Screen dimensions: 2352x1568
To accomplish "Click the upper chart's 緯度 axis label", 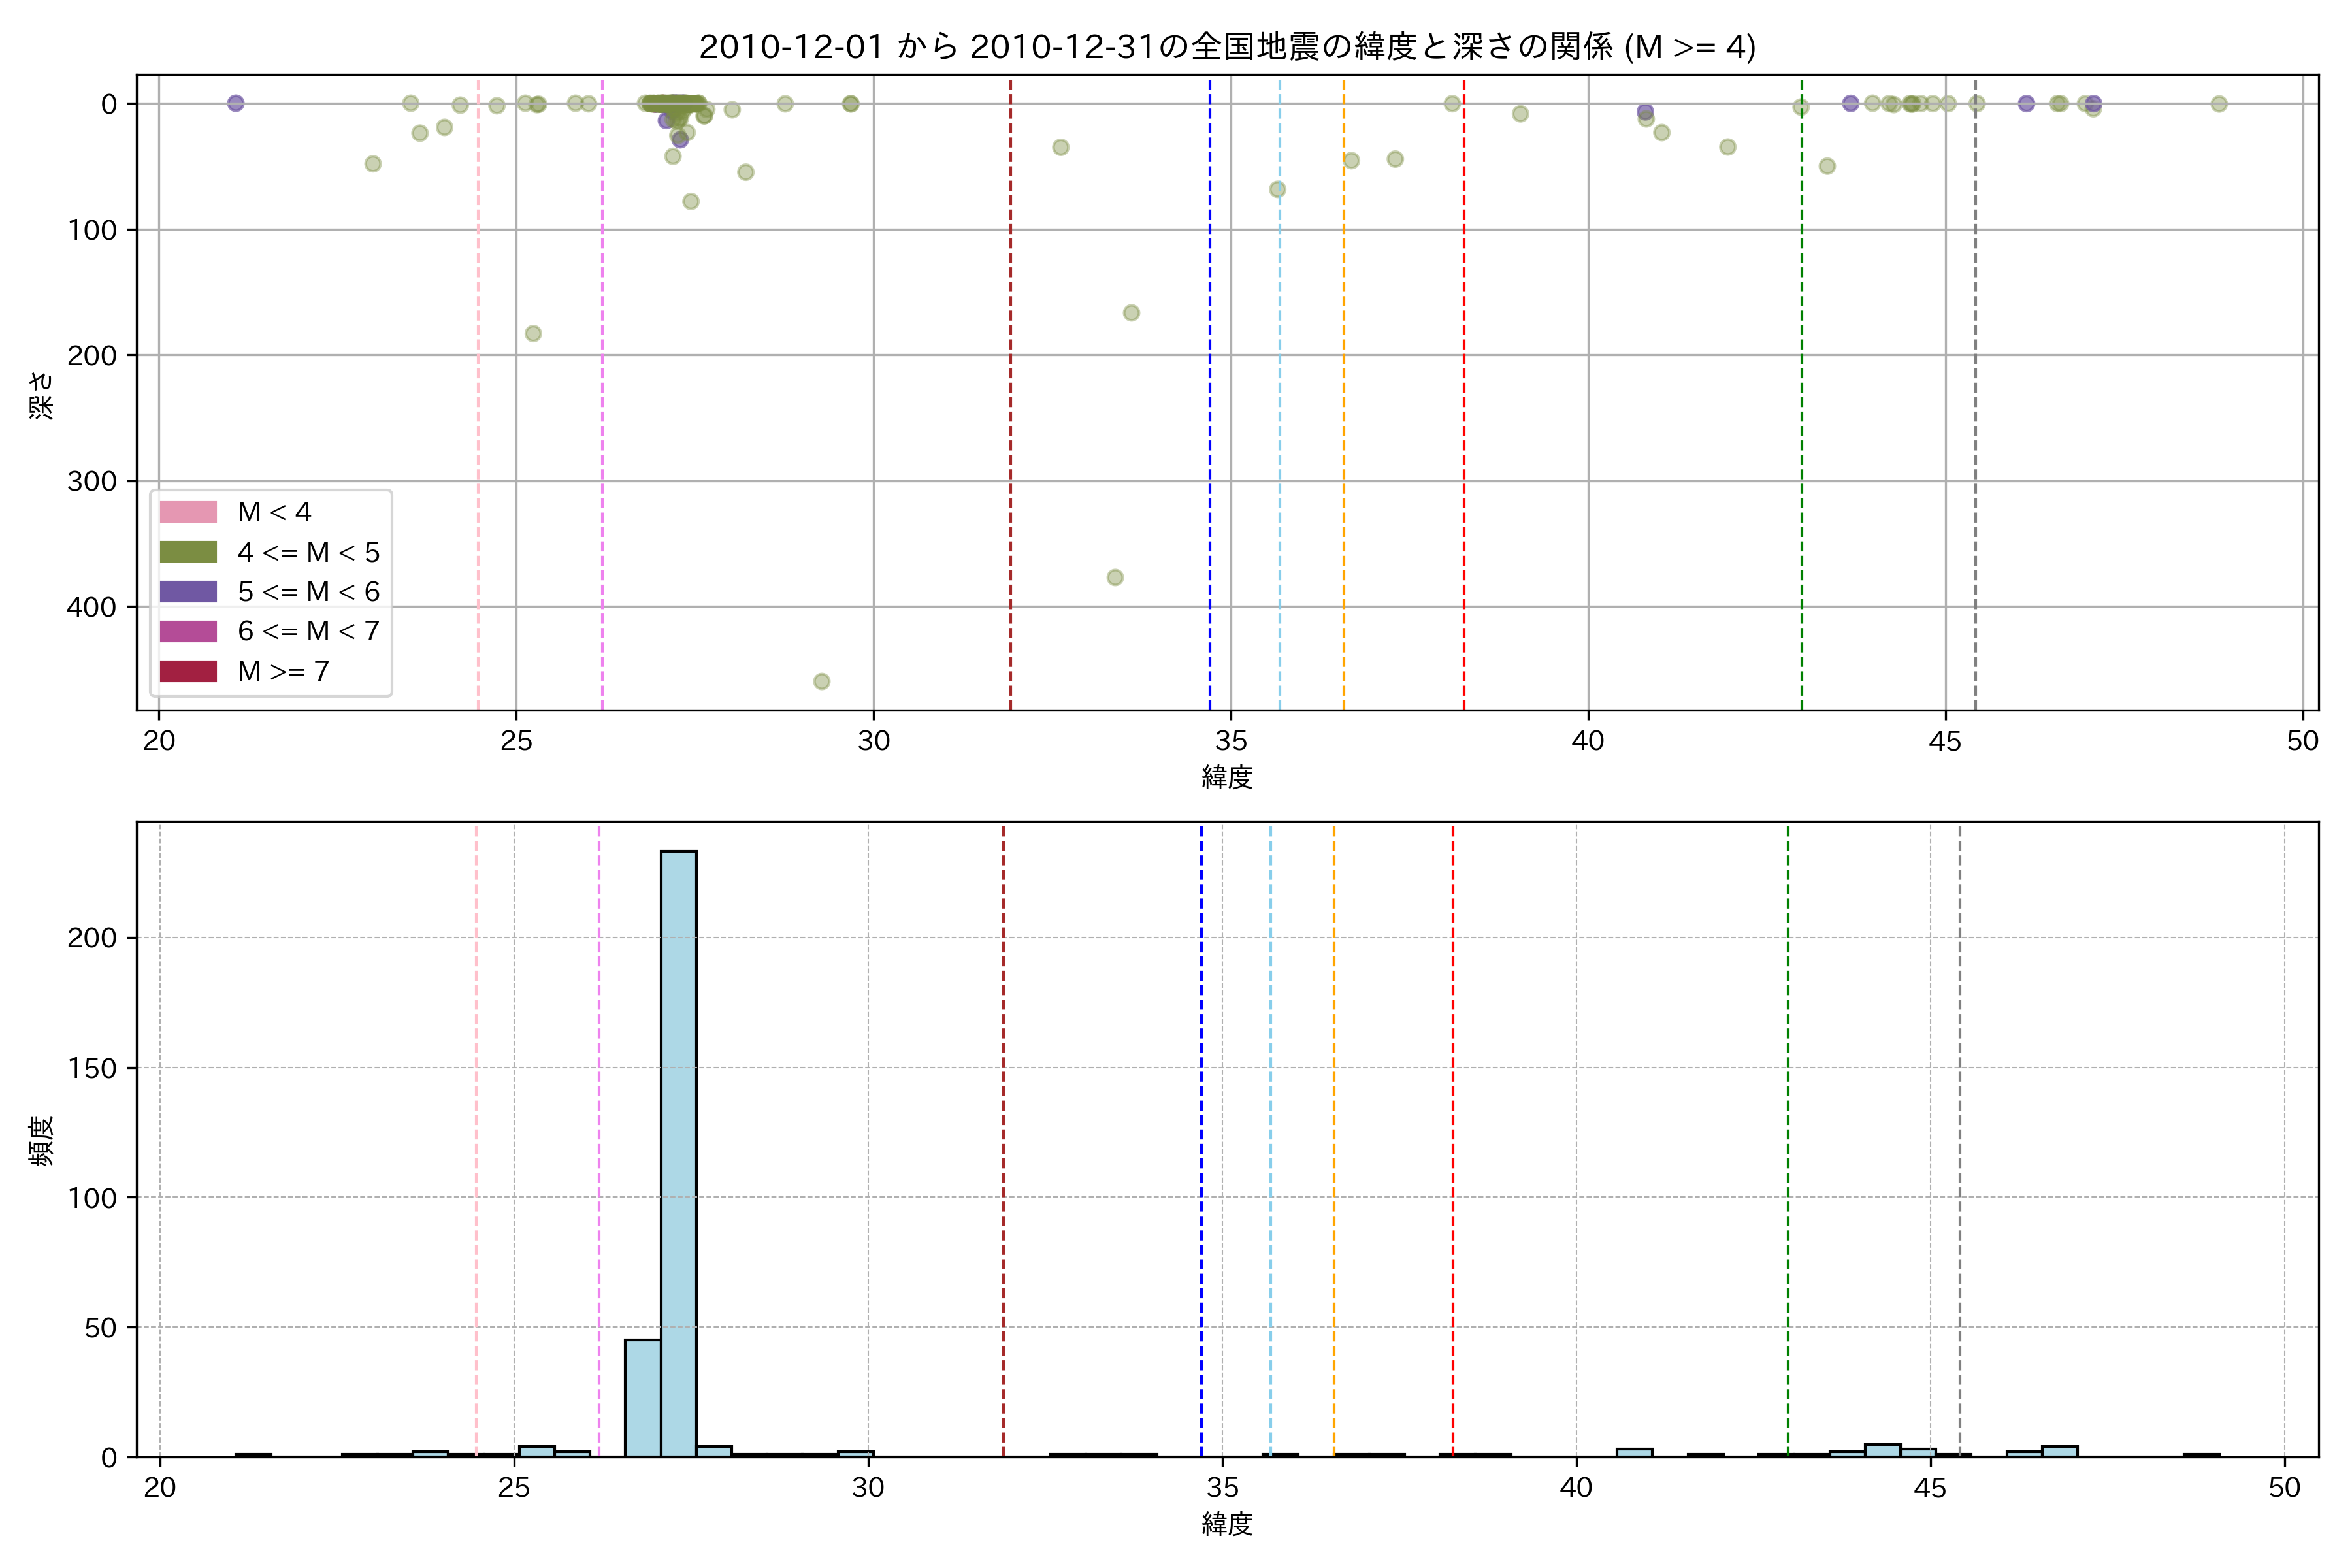I will [x=1227, y=777].
